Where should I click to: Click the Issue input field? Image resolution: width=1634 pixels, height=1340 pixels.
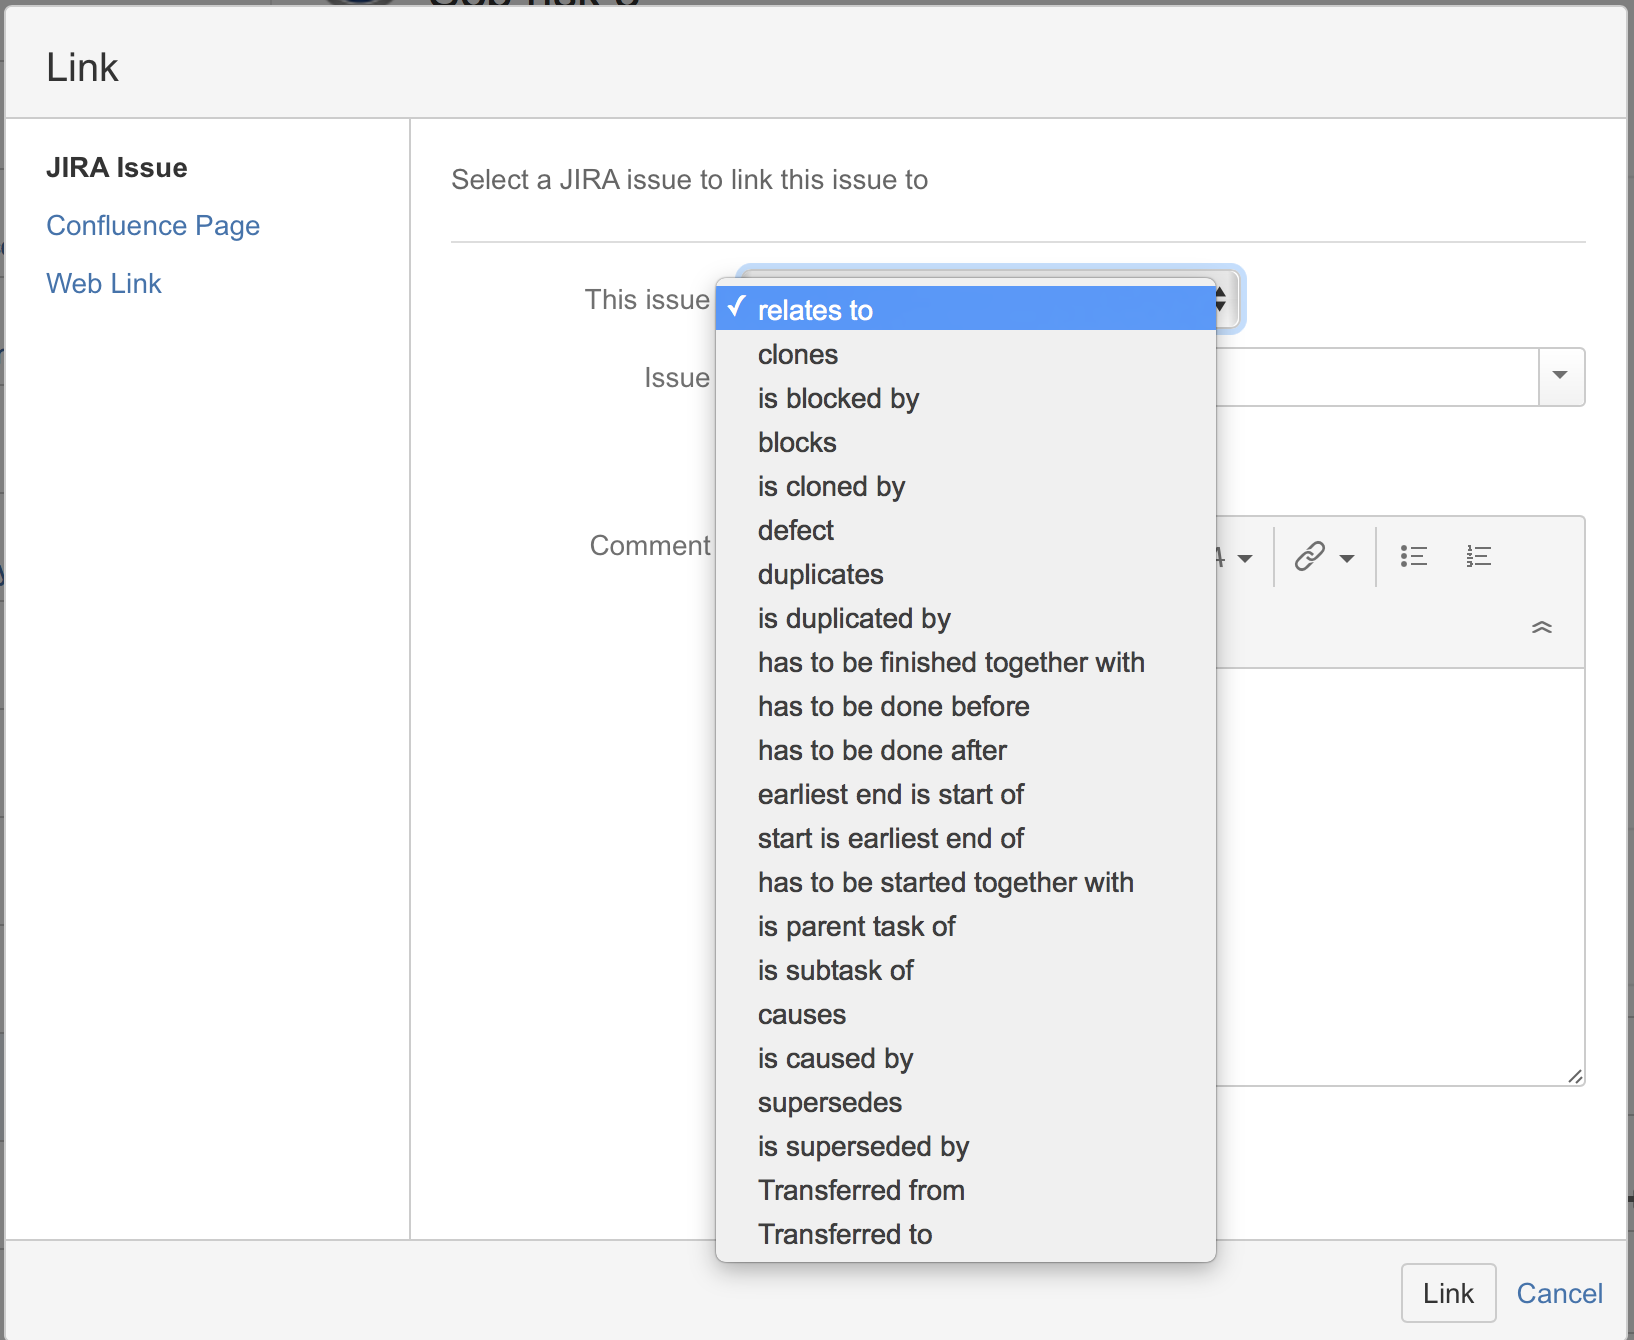click(1377, 376)
